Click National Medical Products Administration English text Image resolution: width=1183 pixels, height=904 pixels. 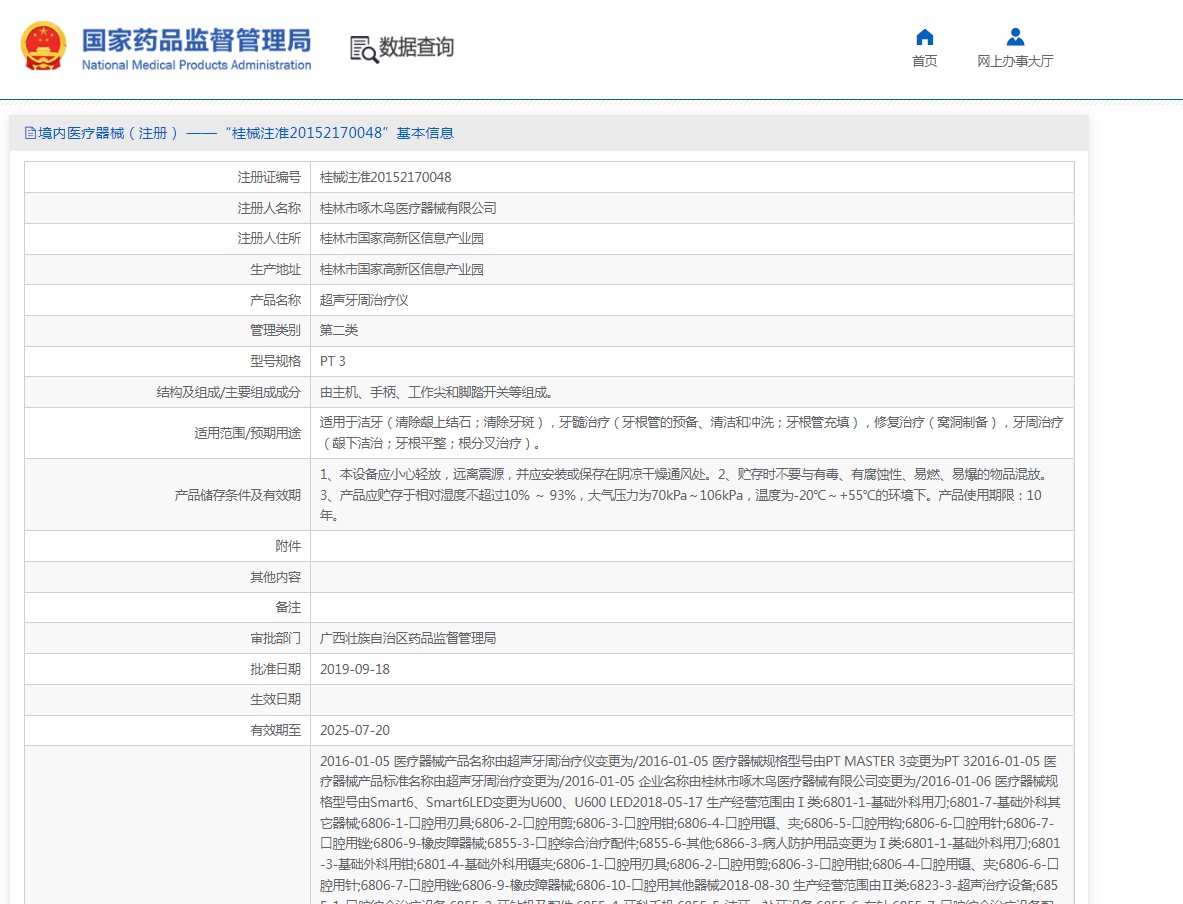pos(196,65)
